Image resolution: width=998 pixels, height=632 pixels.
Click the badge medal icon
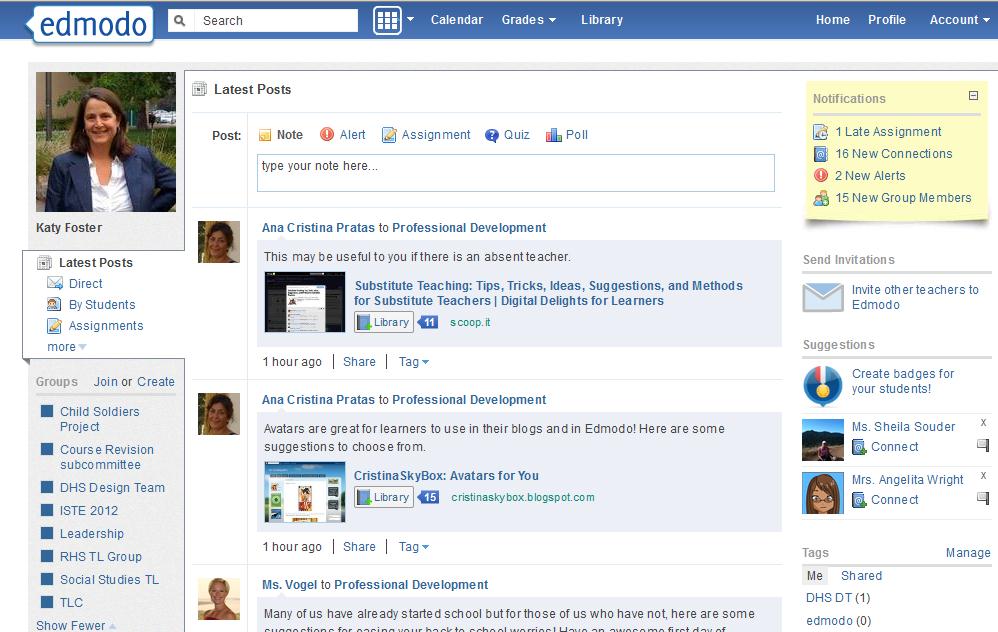[822, 386]
